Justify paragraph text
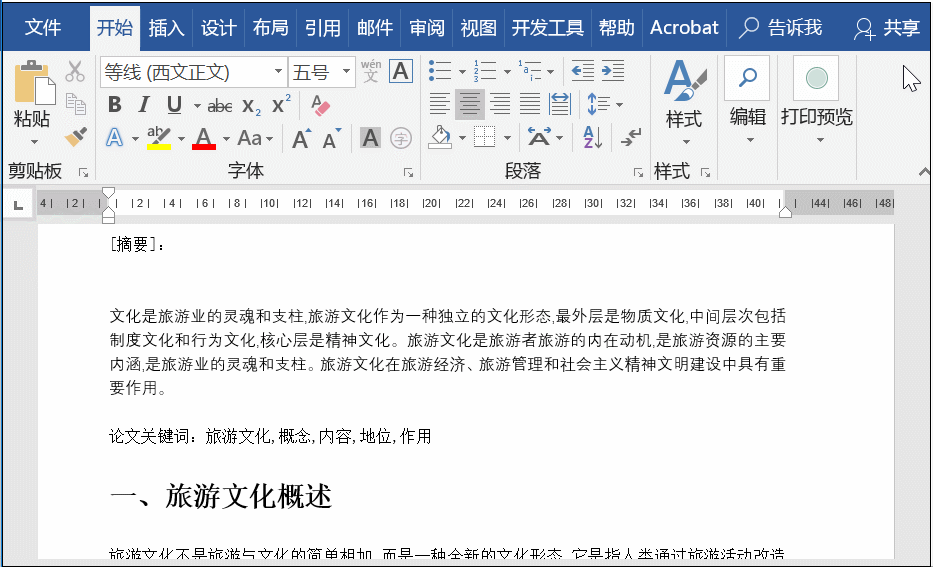The height and width of the screenshot is (567, 933). 530,104
